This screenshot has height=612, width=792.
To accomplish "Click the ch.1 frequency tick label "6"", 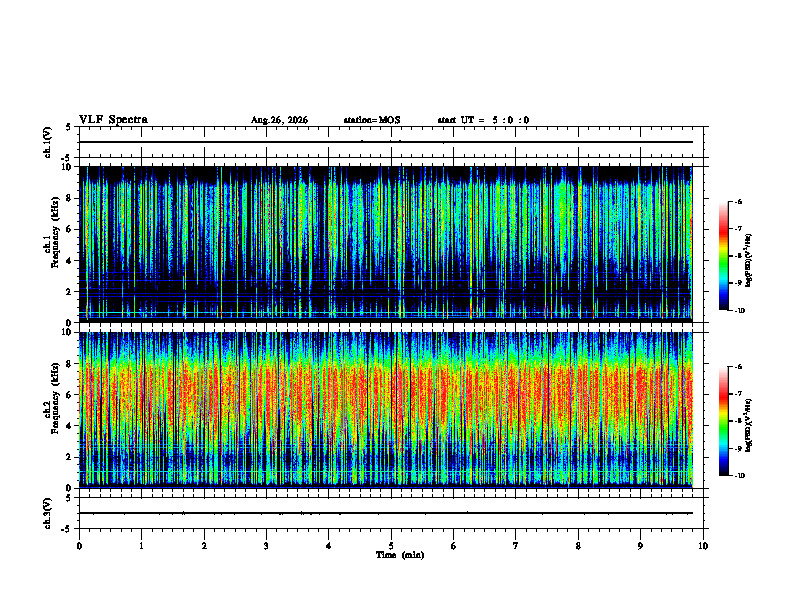I will (69, 229).
